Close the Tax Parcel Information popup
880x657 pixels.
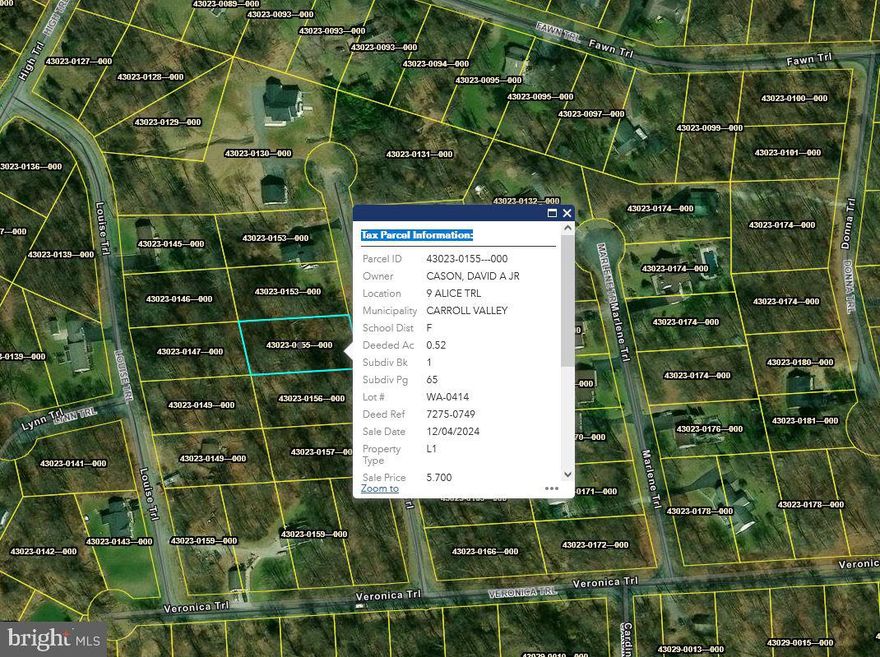tap(566, 213)
